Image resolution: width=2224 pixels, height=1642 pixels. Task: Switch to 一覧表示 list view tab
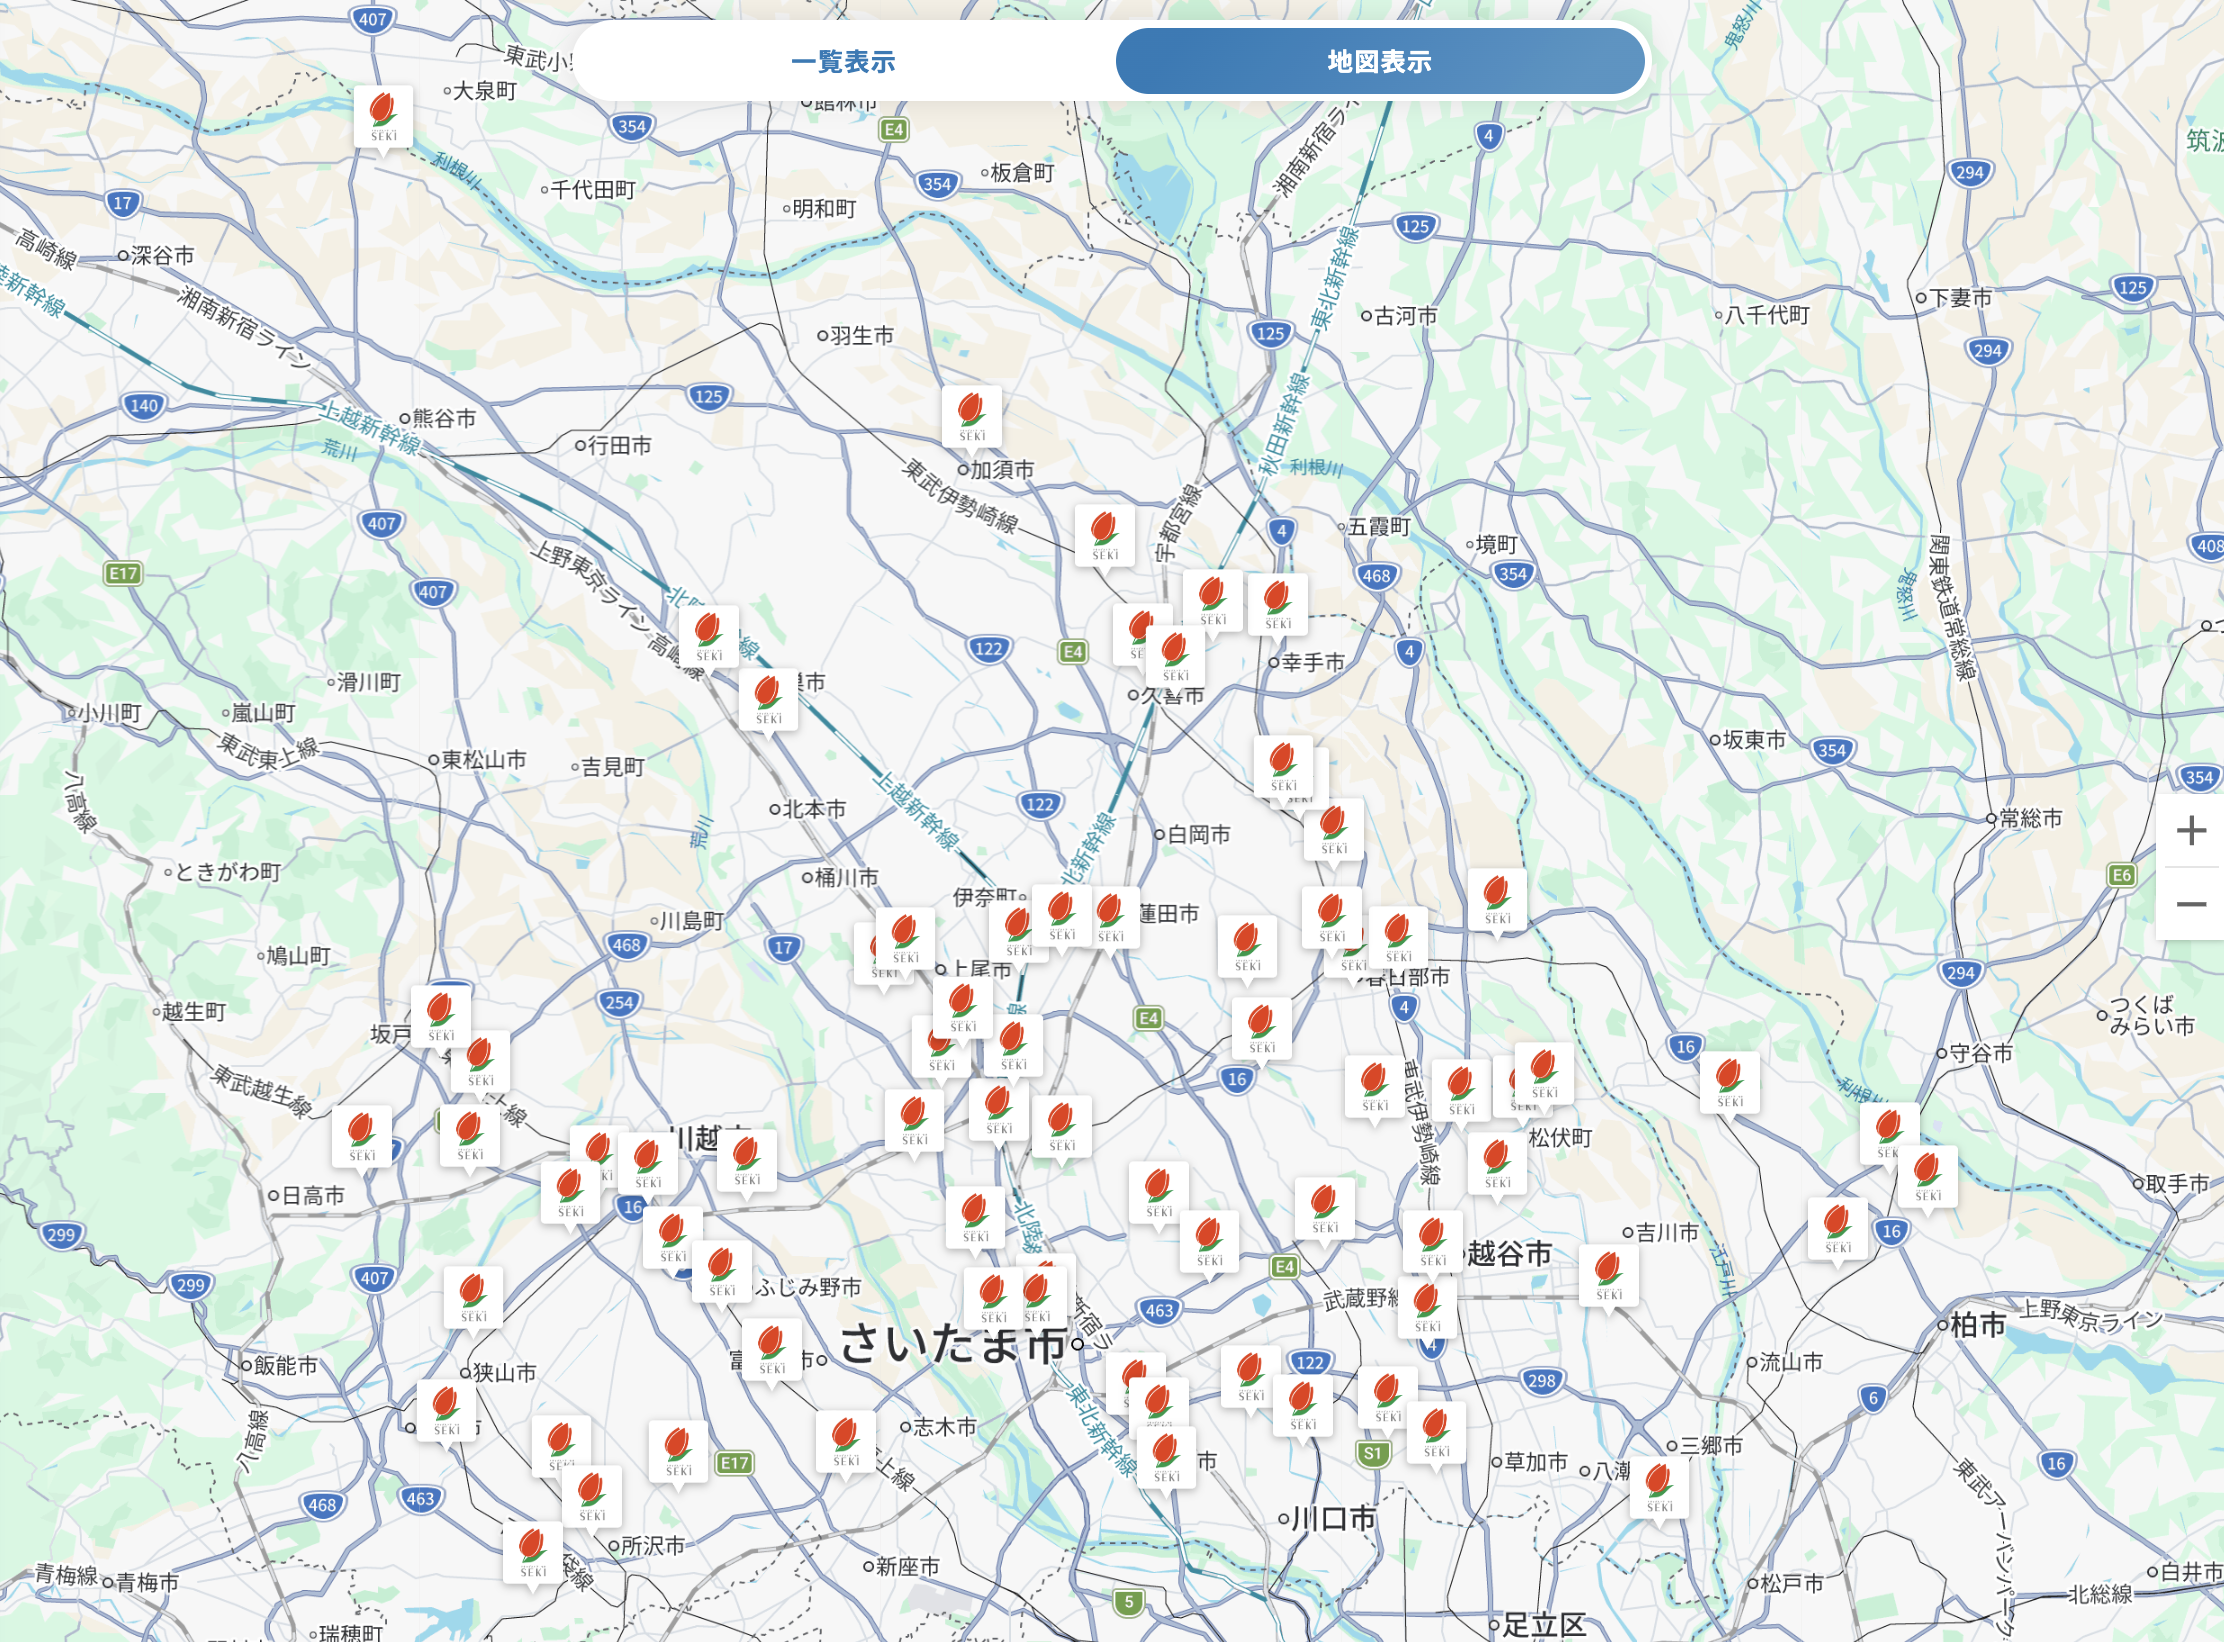(843, 62)
